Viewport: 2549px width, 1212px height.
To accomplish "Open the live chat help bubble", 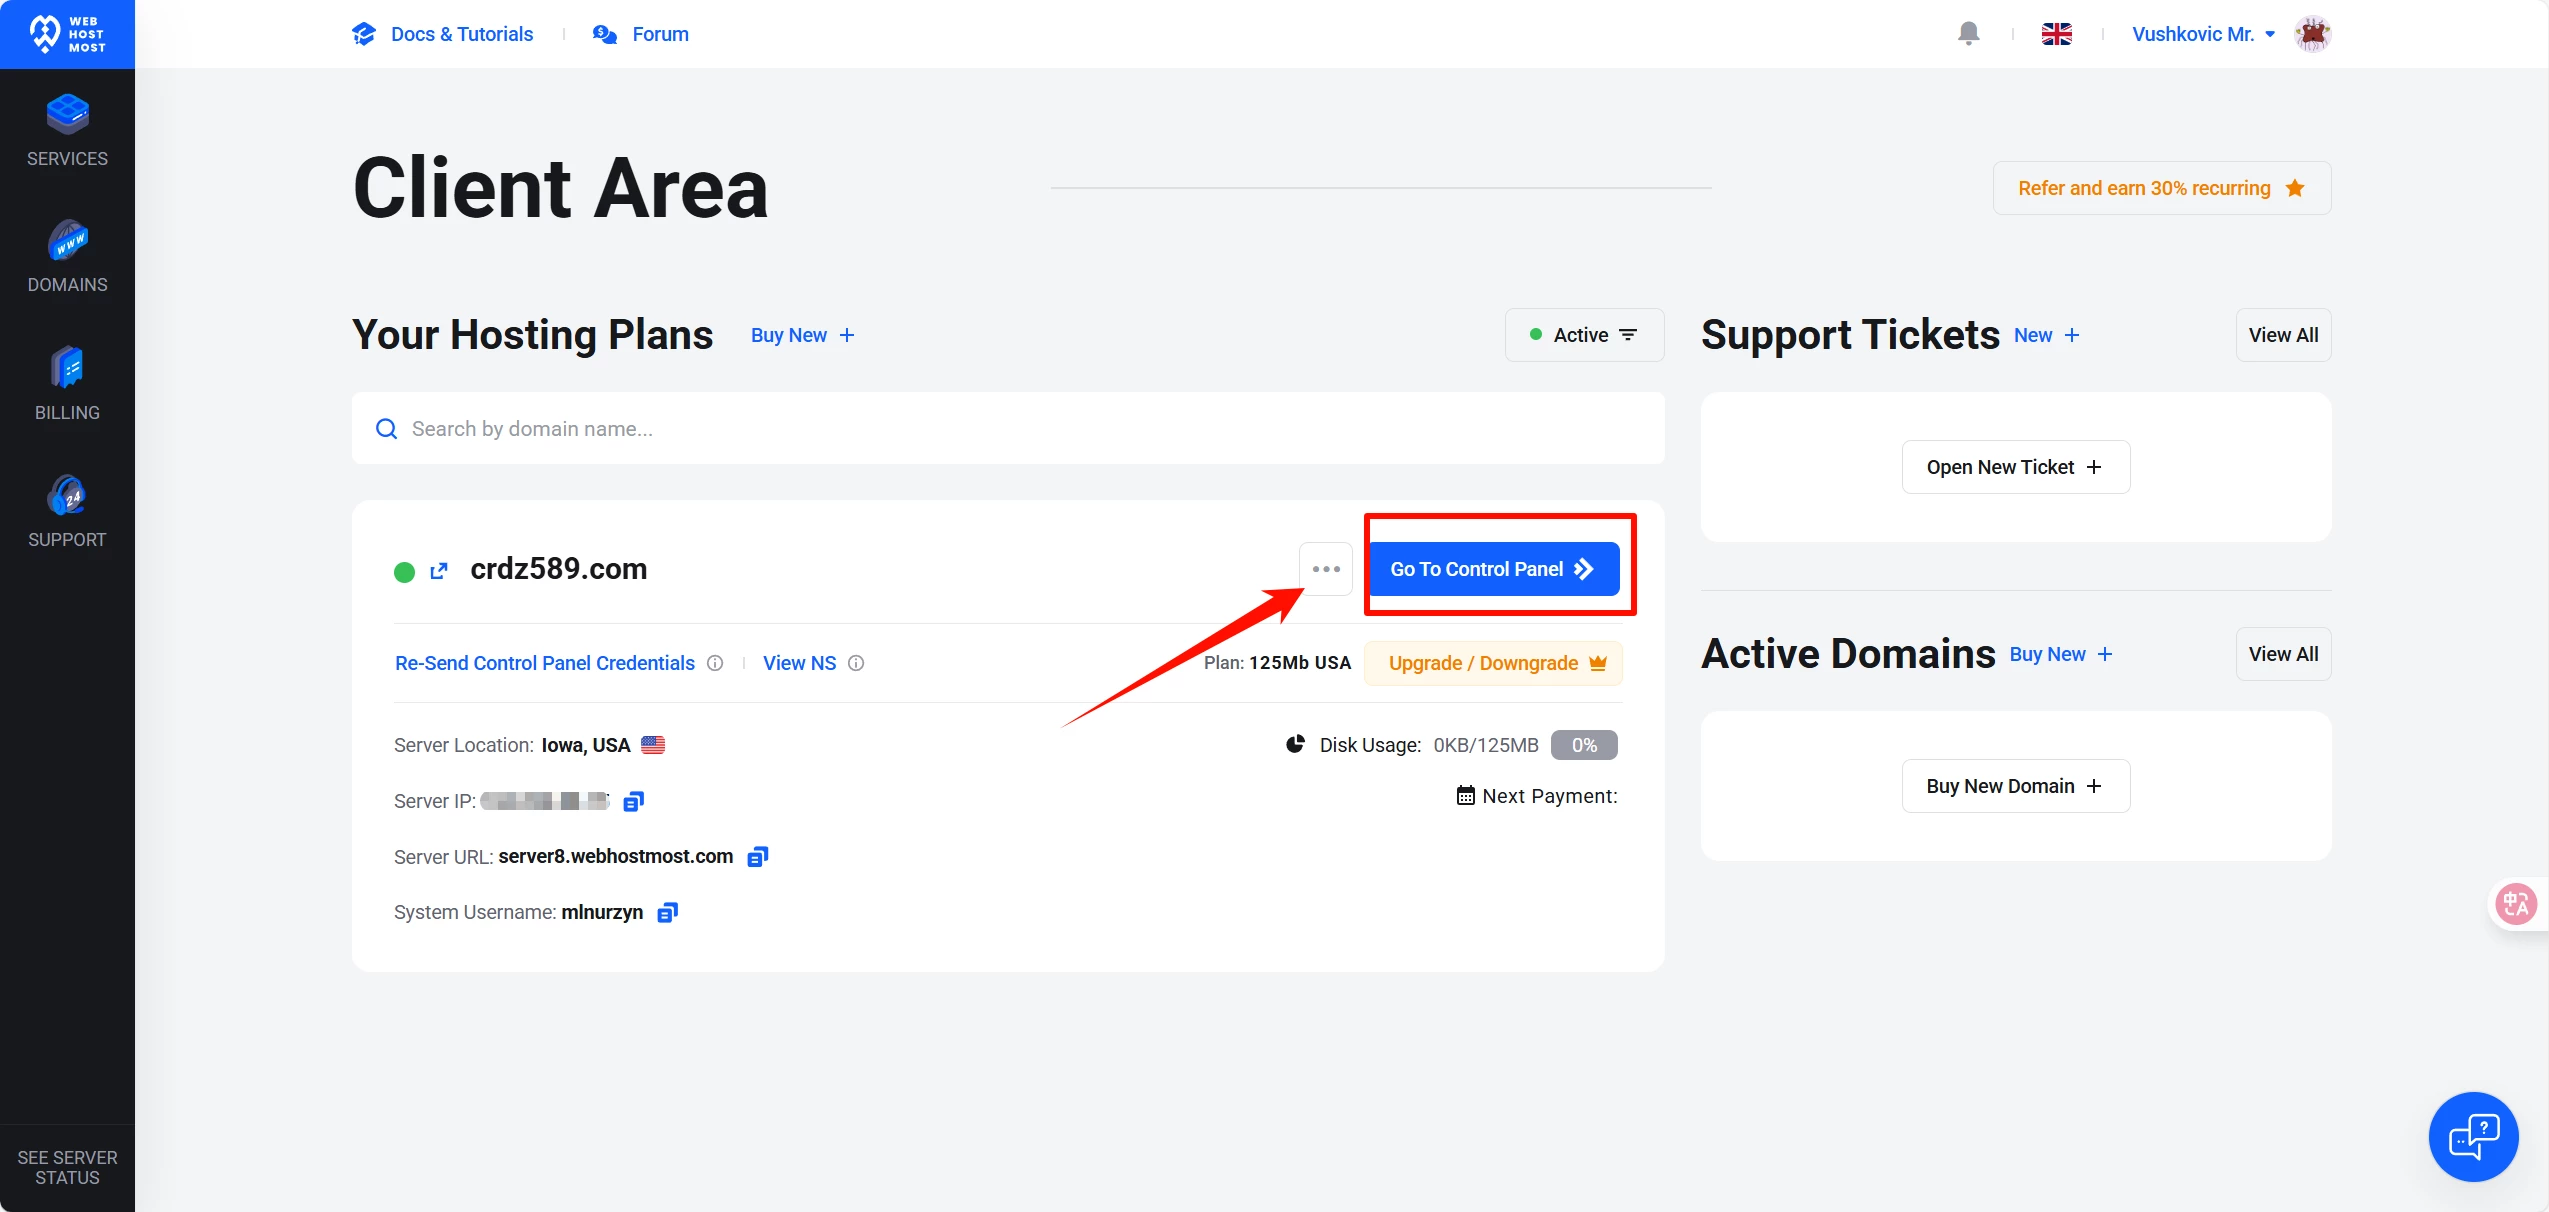I will pyautogui.click(x=2472, y=1137).
